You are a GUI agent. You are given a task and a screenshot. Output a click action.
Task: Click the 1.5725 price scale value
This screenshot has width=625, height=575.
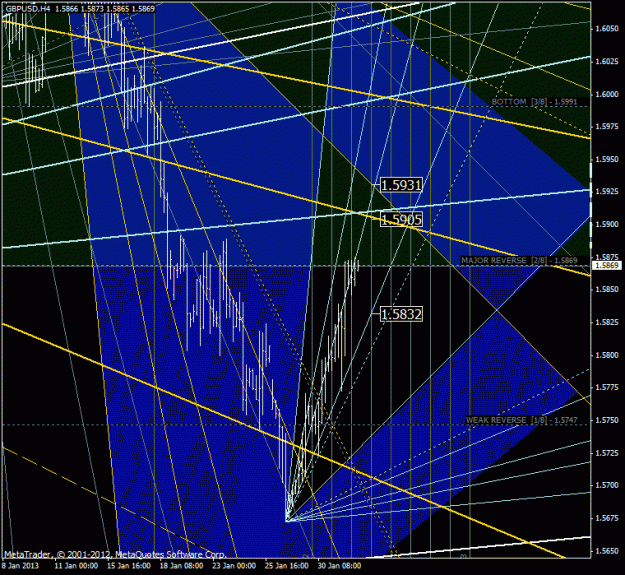(x=607, y=453)
